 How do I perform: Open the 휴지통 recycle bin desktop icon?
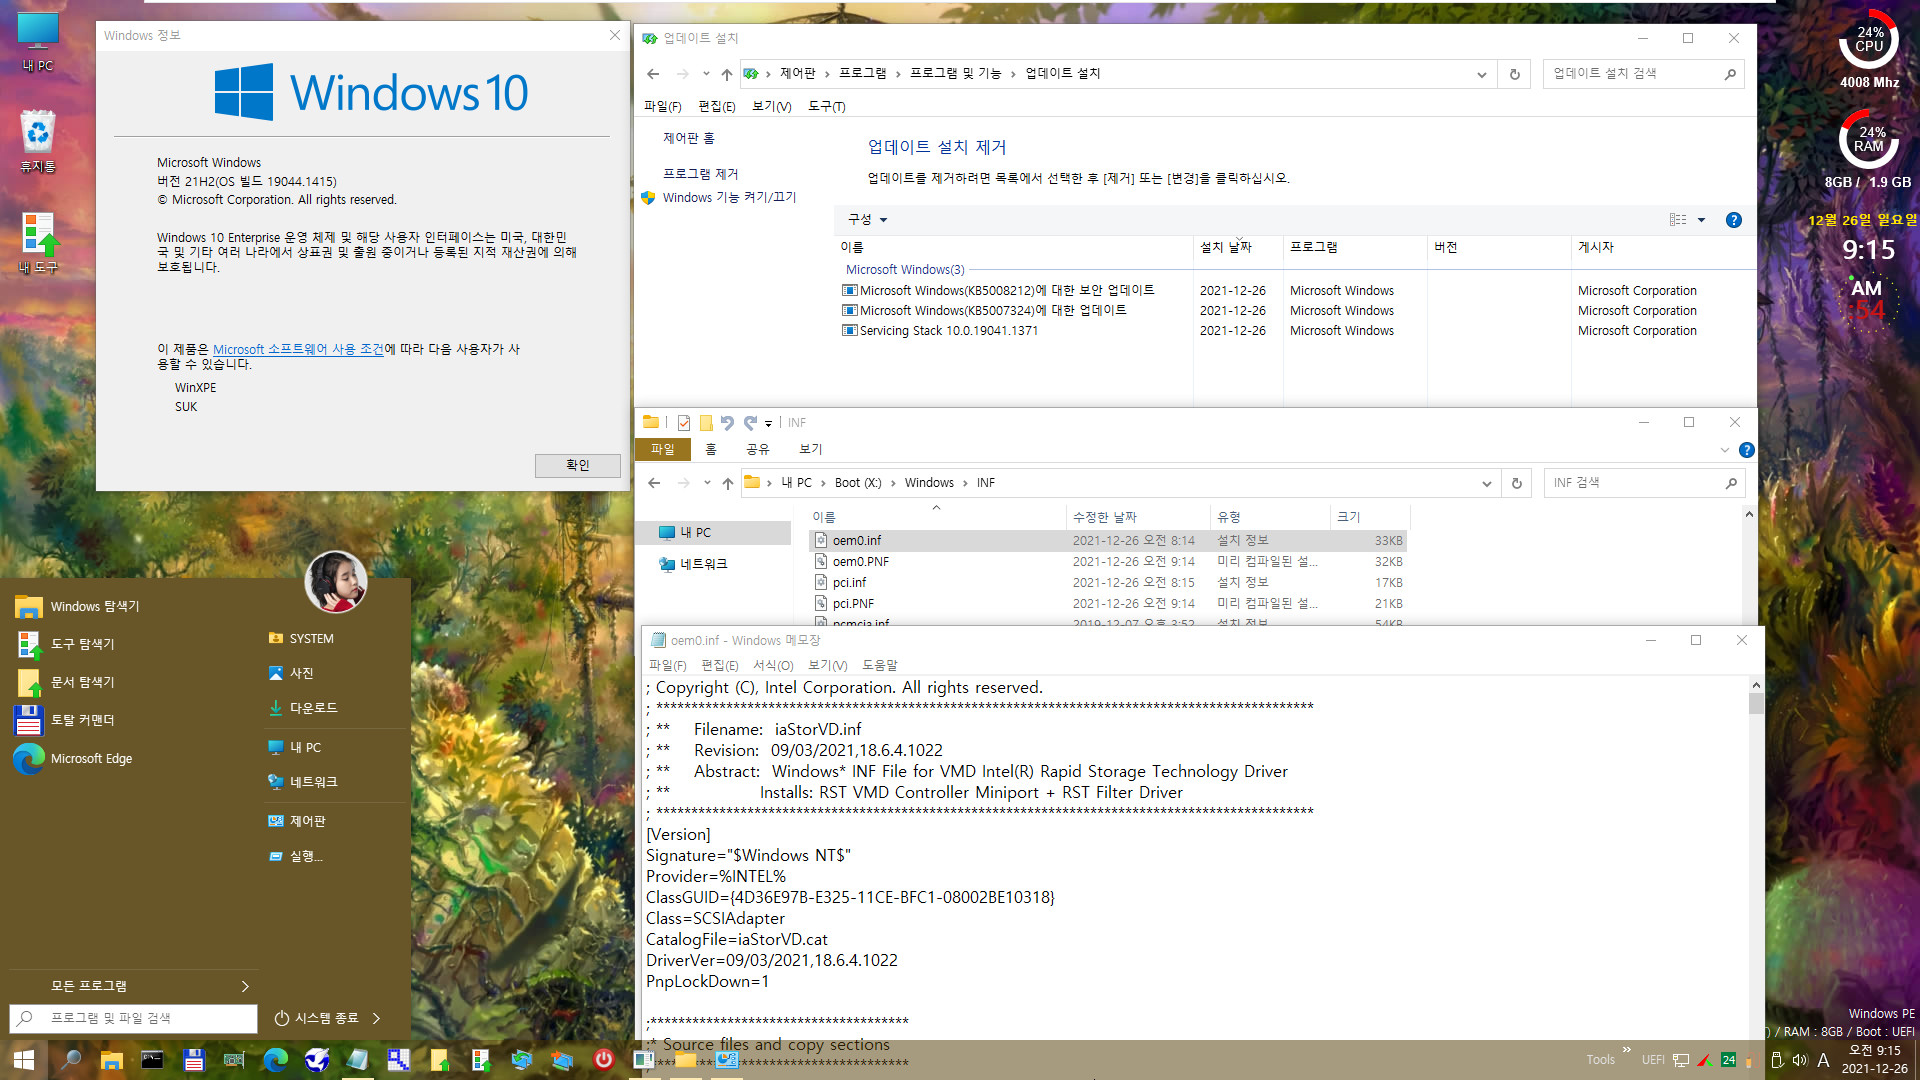coord(38,141)
